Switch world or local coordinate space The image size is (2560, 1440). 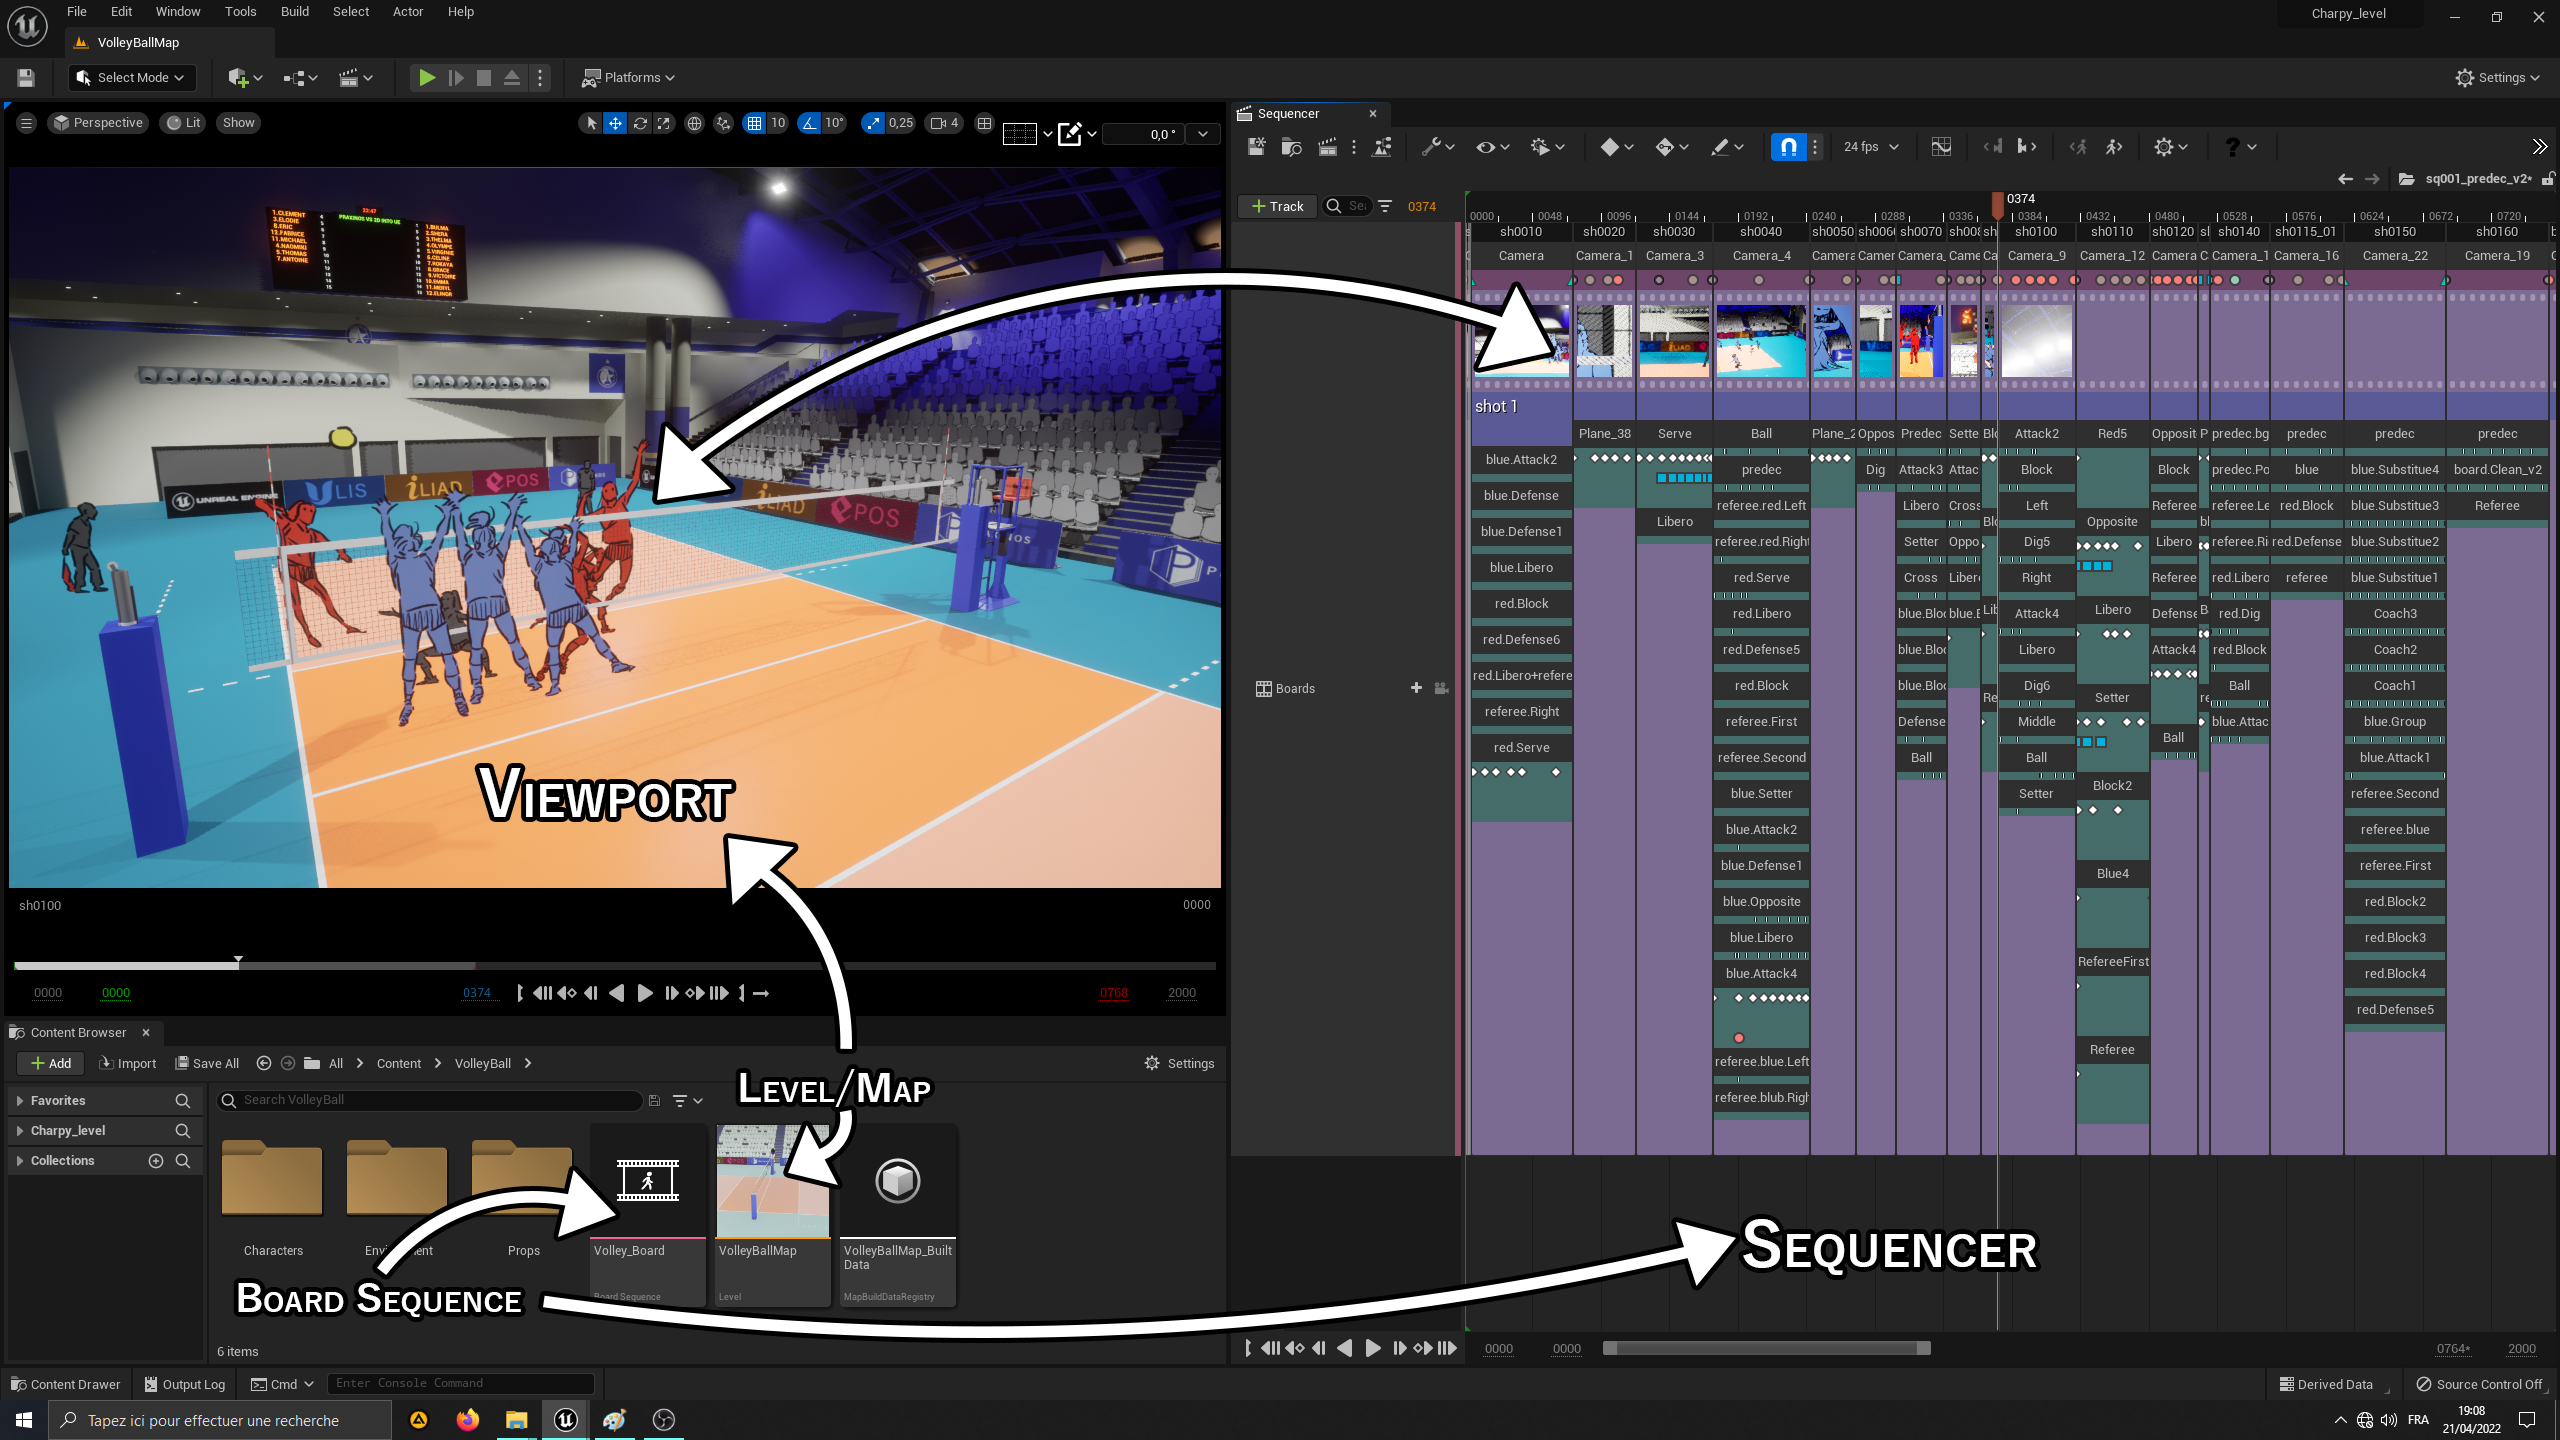pyautogui.click(x=694, y=123)
